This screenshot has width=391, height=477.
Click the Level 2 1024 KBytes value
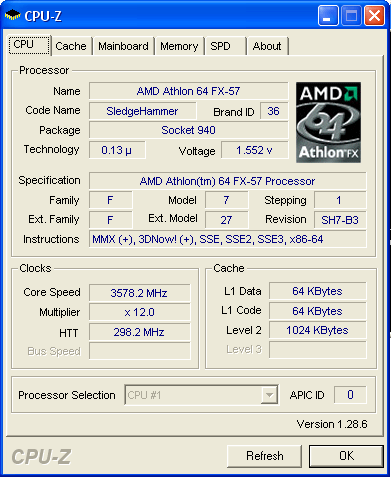coord(318,330)
